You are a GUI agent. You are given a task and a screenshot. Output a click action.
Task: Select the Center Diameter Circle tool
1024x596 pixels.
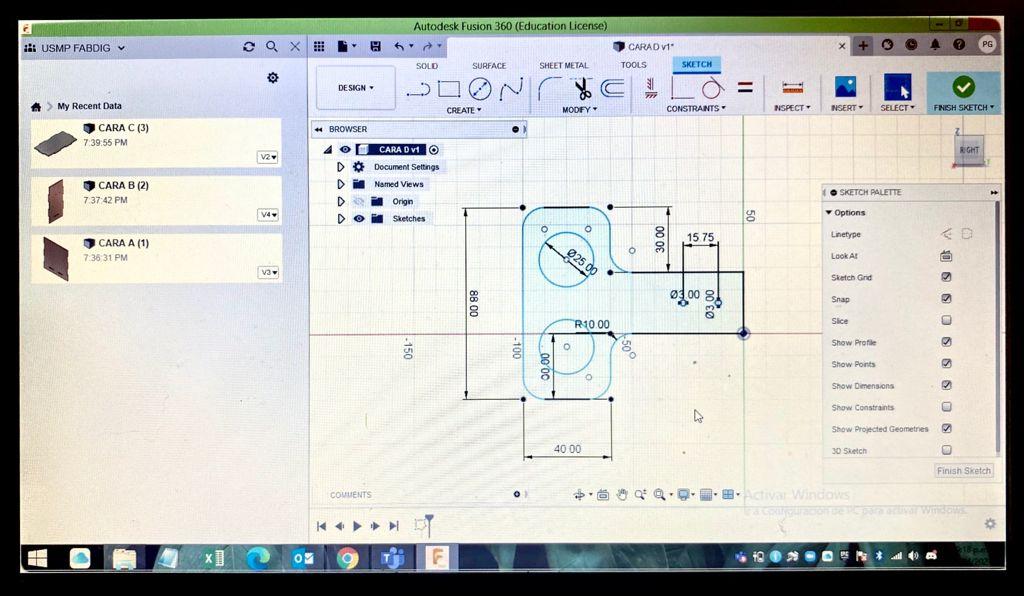click(480, 89)
